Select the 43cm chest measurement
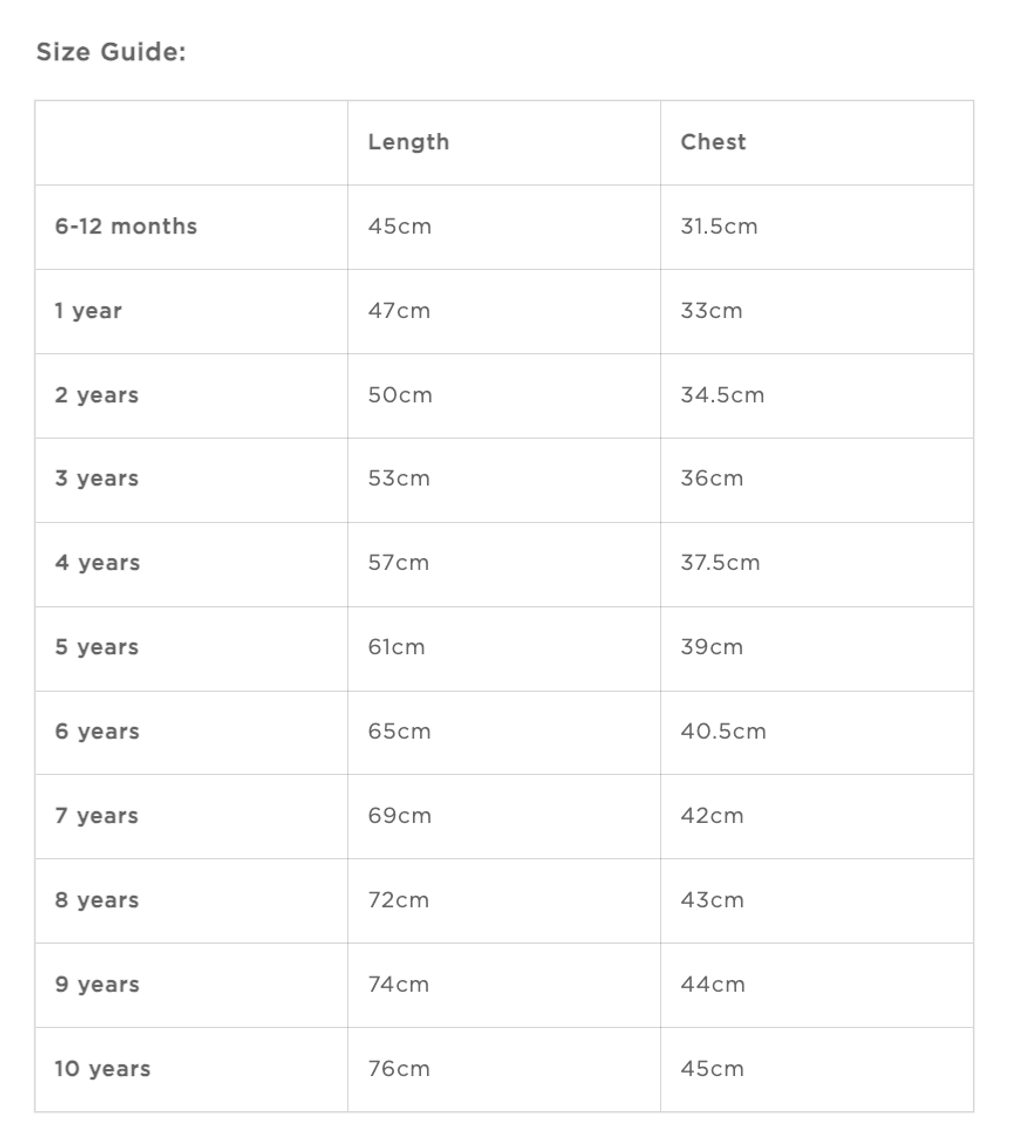Viewport: 1024px width, 1144px height. (712, 900)
